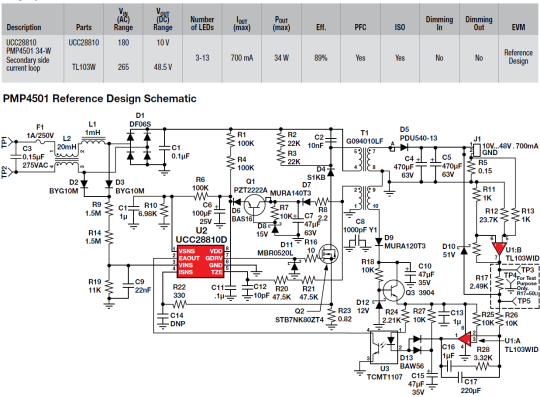Click the D13 BAW56 dual diode symbol
Viewport: 540px width, 397px height.
(x=417, y=345)
